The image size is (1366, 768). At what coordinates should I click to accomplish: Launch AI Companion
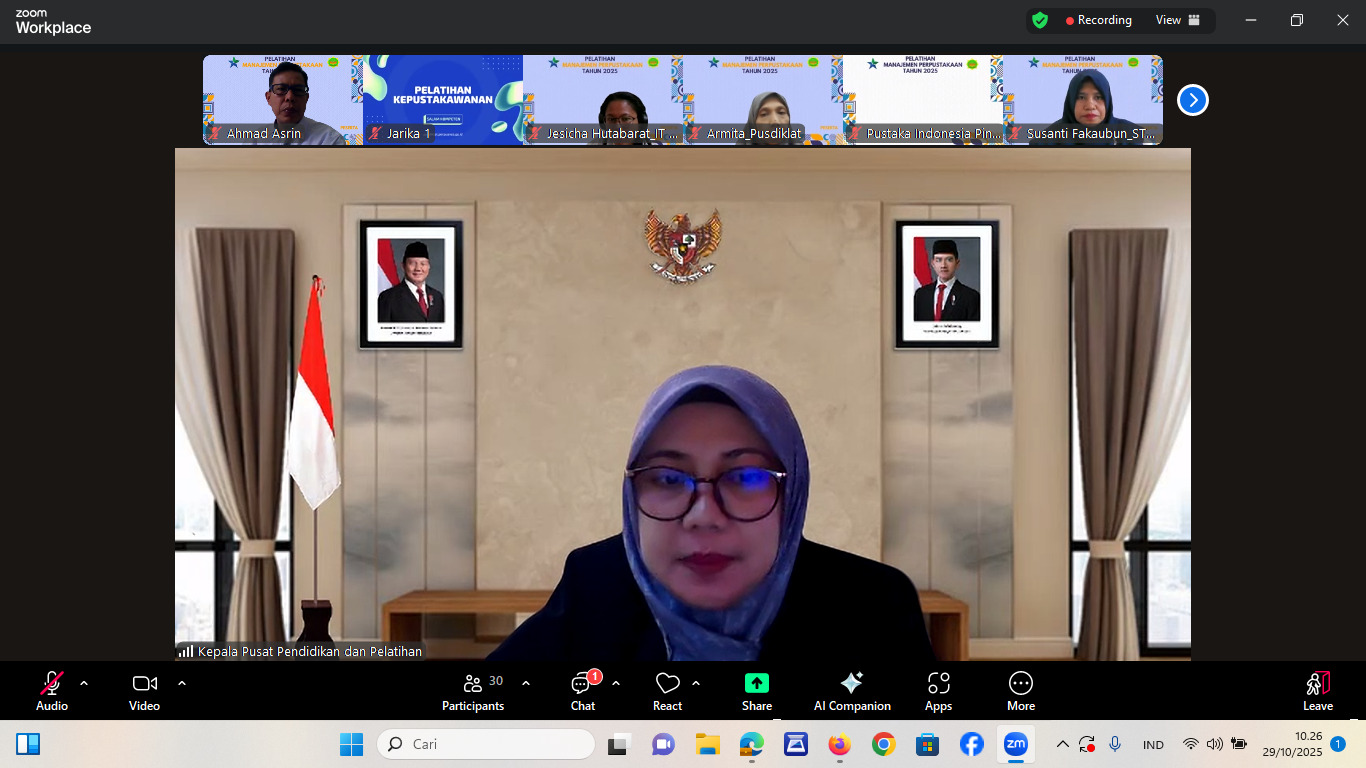point(852,691)
